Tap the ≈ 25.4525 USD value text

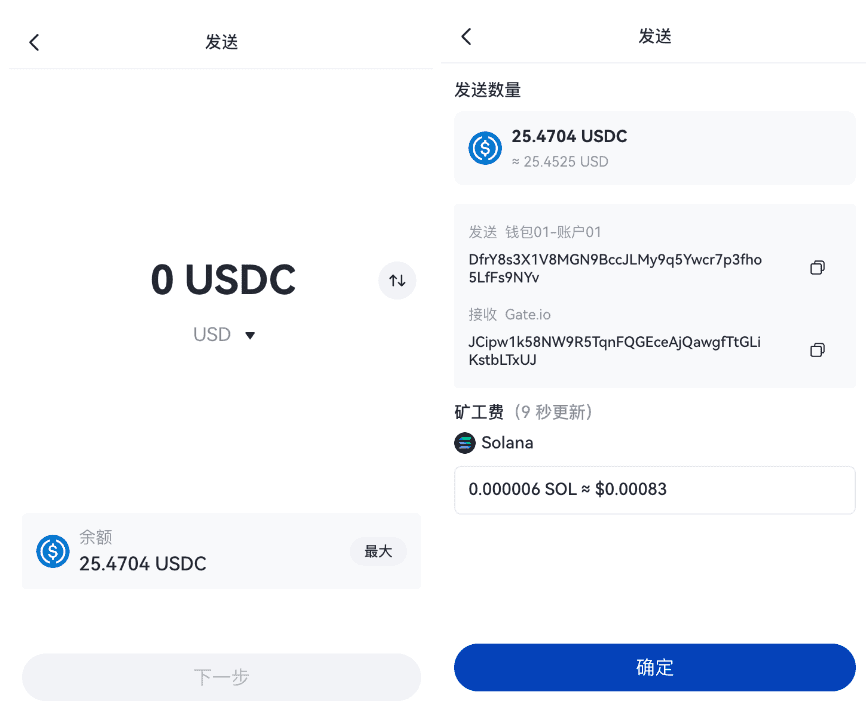(560, 162)
